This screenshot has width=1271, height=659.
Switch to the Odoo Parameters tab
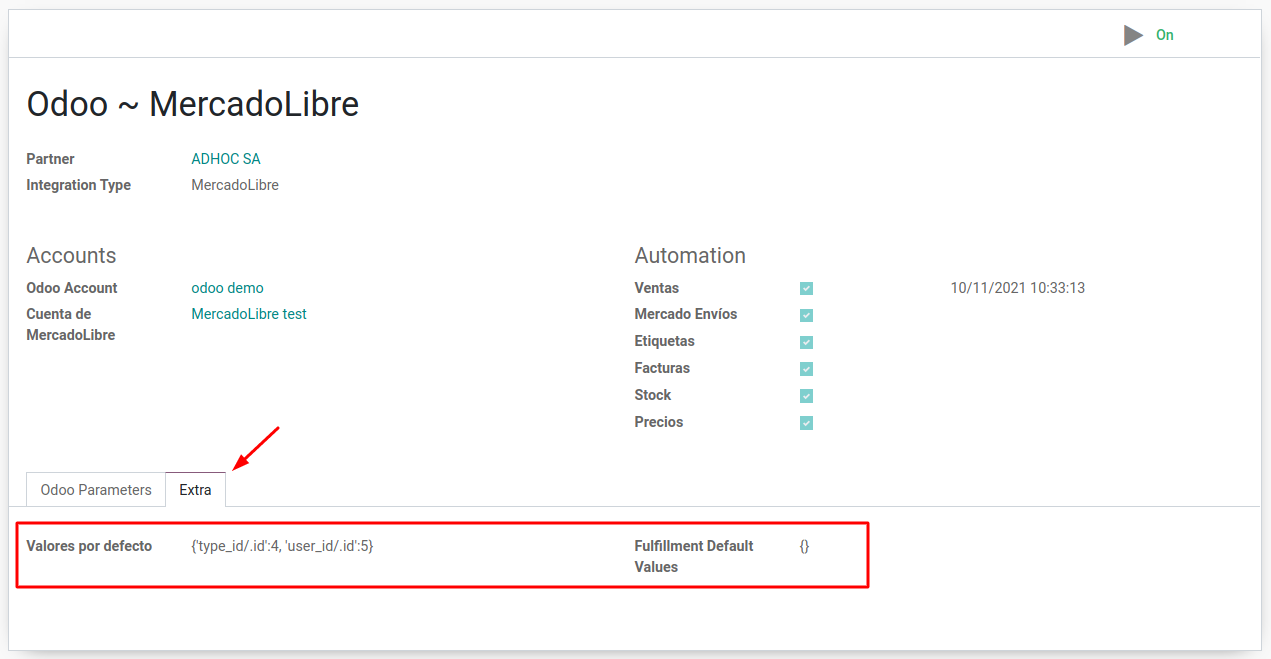click(x=96, y=490)
